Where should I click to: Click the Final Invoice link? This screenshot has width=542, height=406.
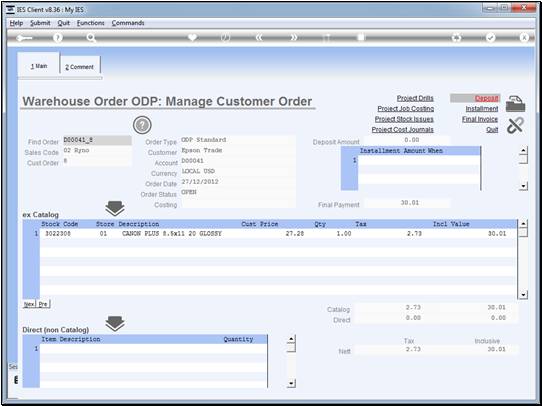tap(480, 119)
